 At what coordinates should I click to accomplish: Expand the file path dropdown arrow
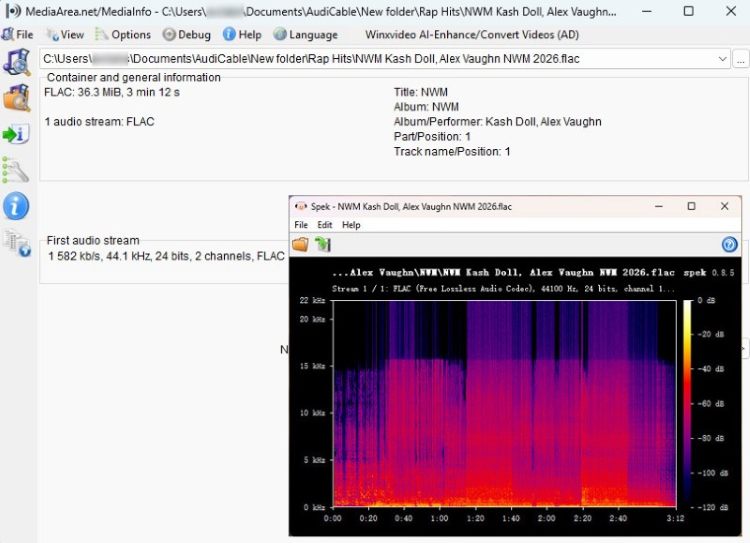point(722,59)
